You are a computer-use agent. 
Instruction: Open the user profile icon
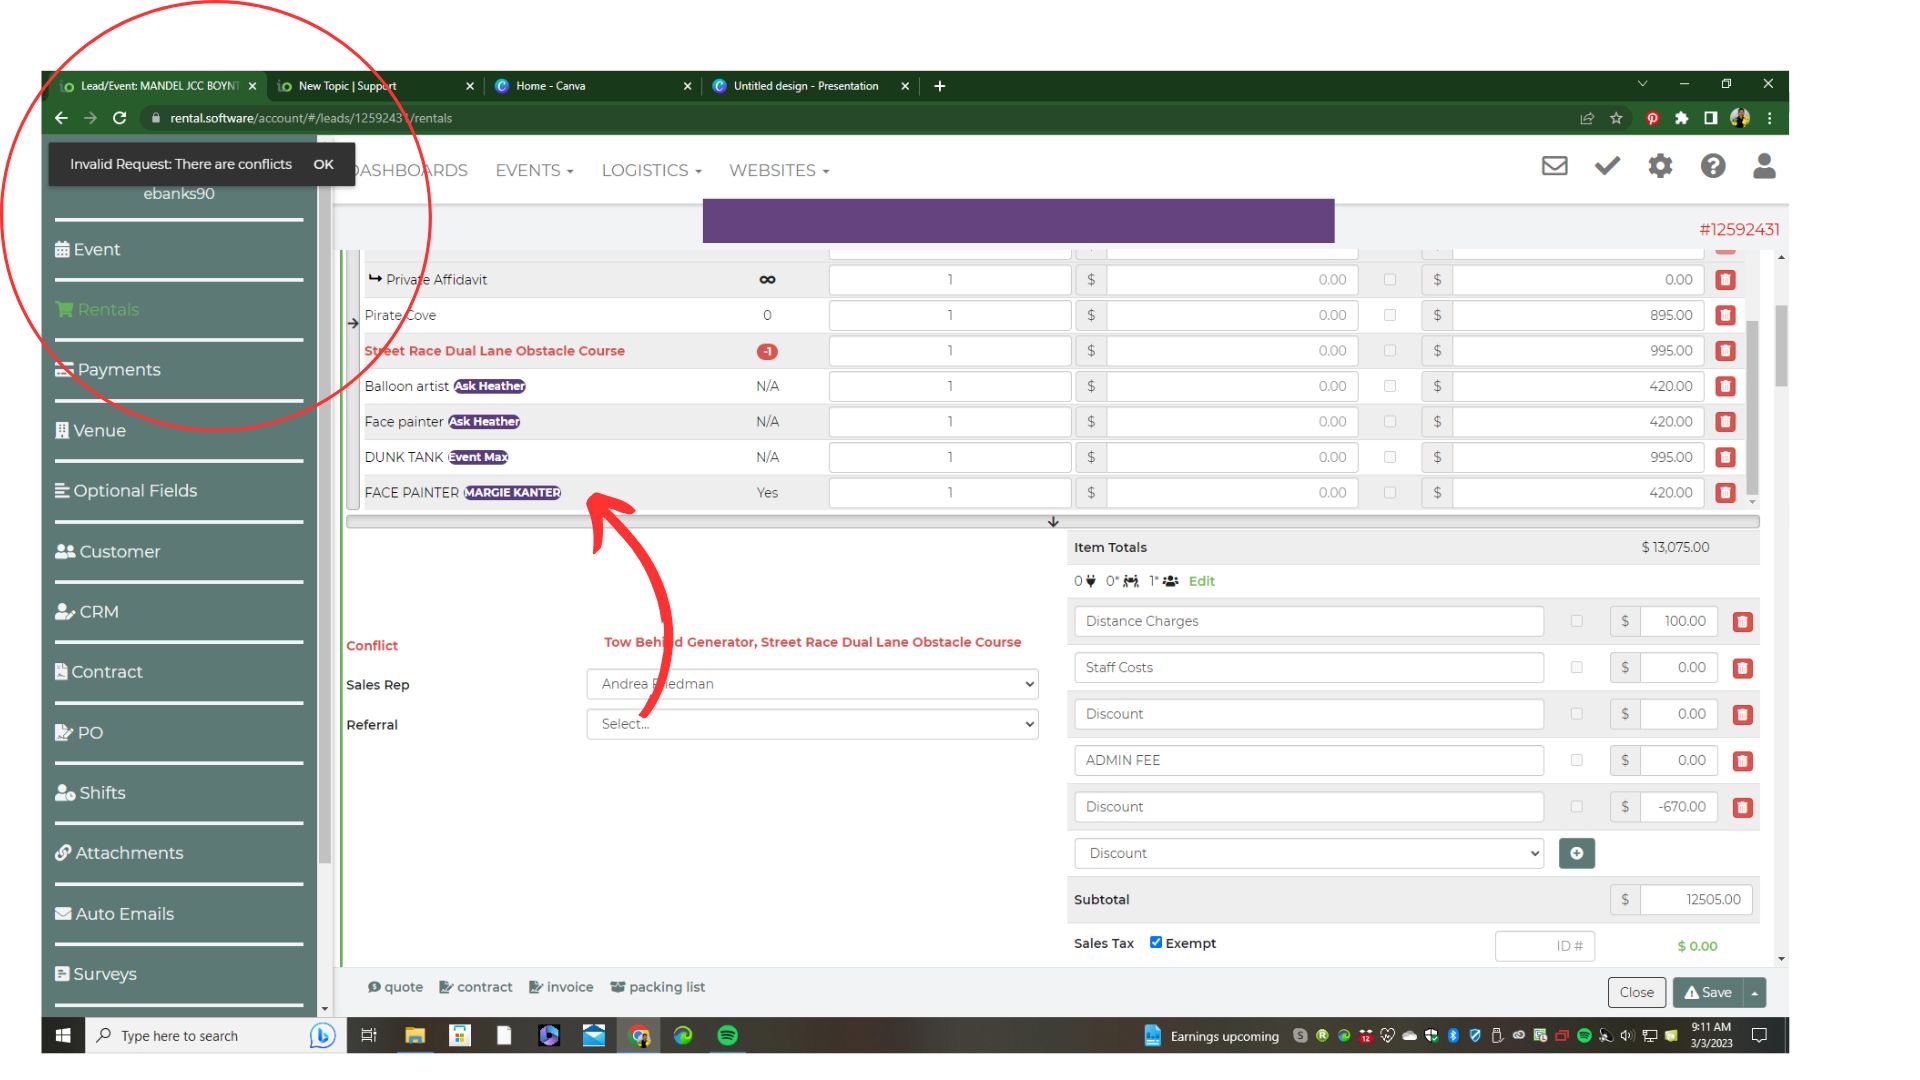(x=1764, y=166)
